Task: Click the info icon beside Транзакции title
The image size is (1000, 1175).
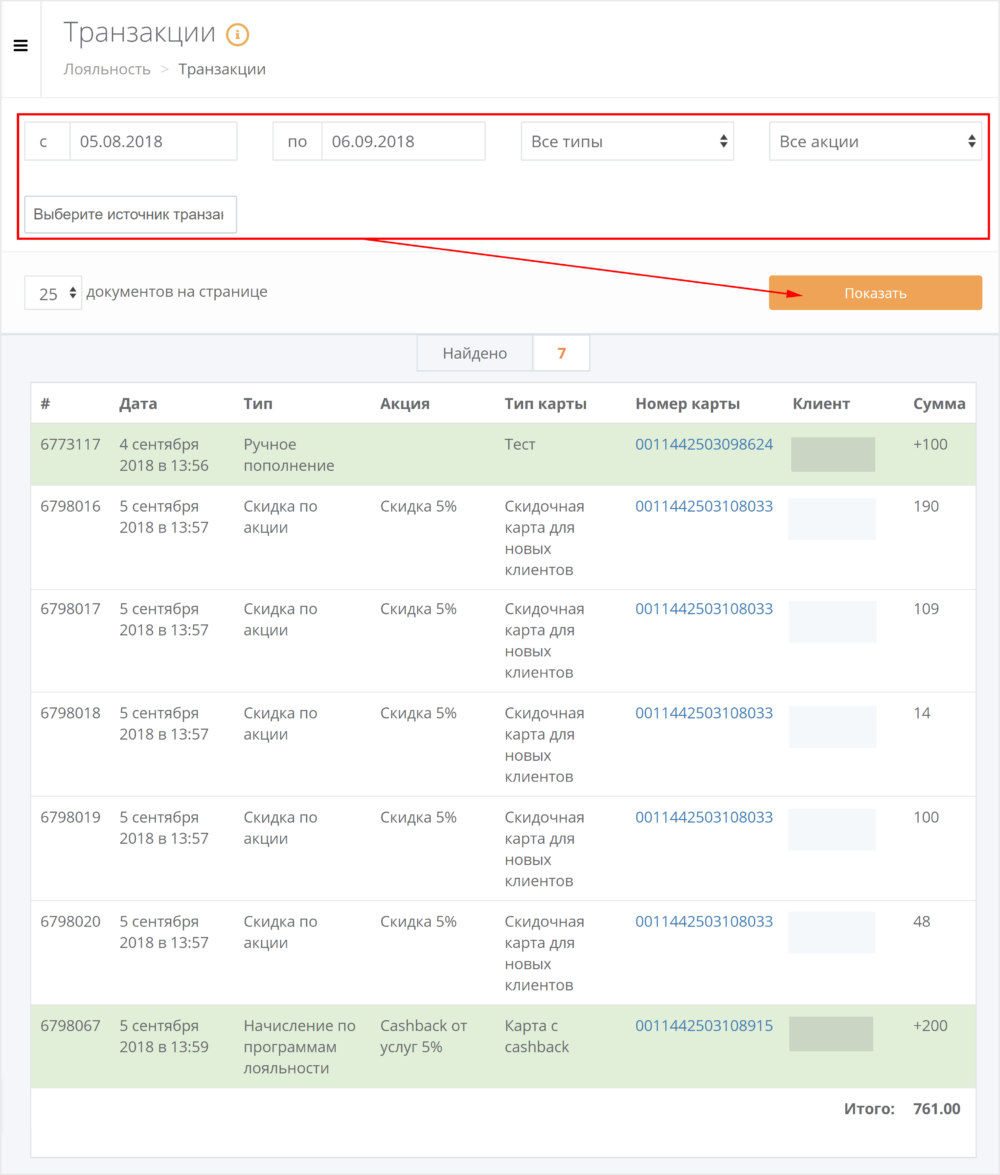Action: pos(238,34)
